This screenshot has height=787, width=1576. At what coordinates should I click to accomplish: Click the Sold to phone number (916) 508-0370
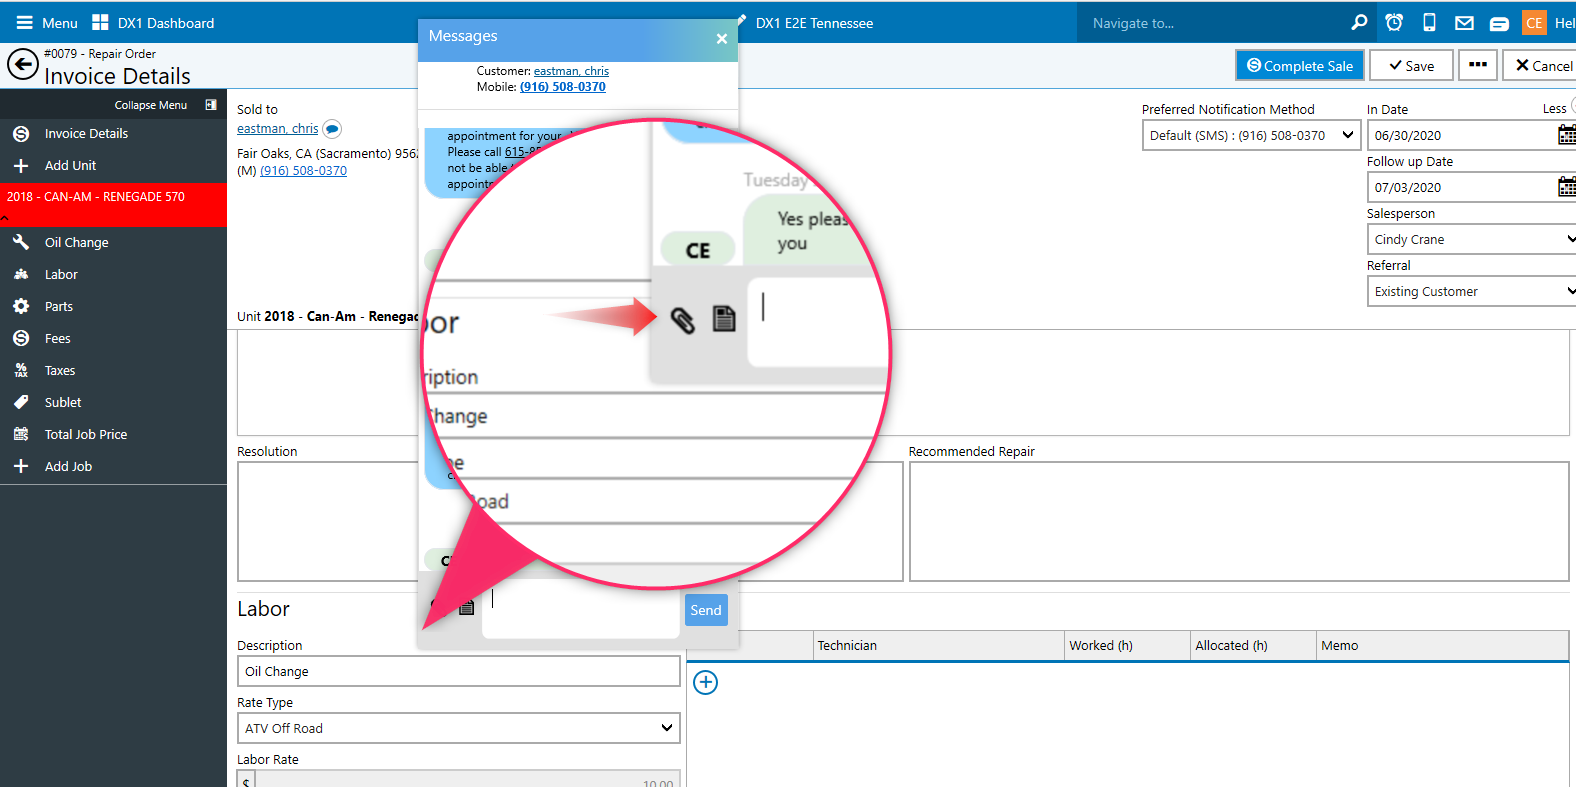pyautogui.click(x=303, y=171)
